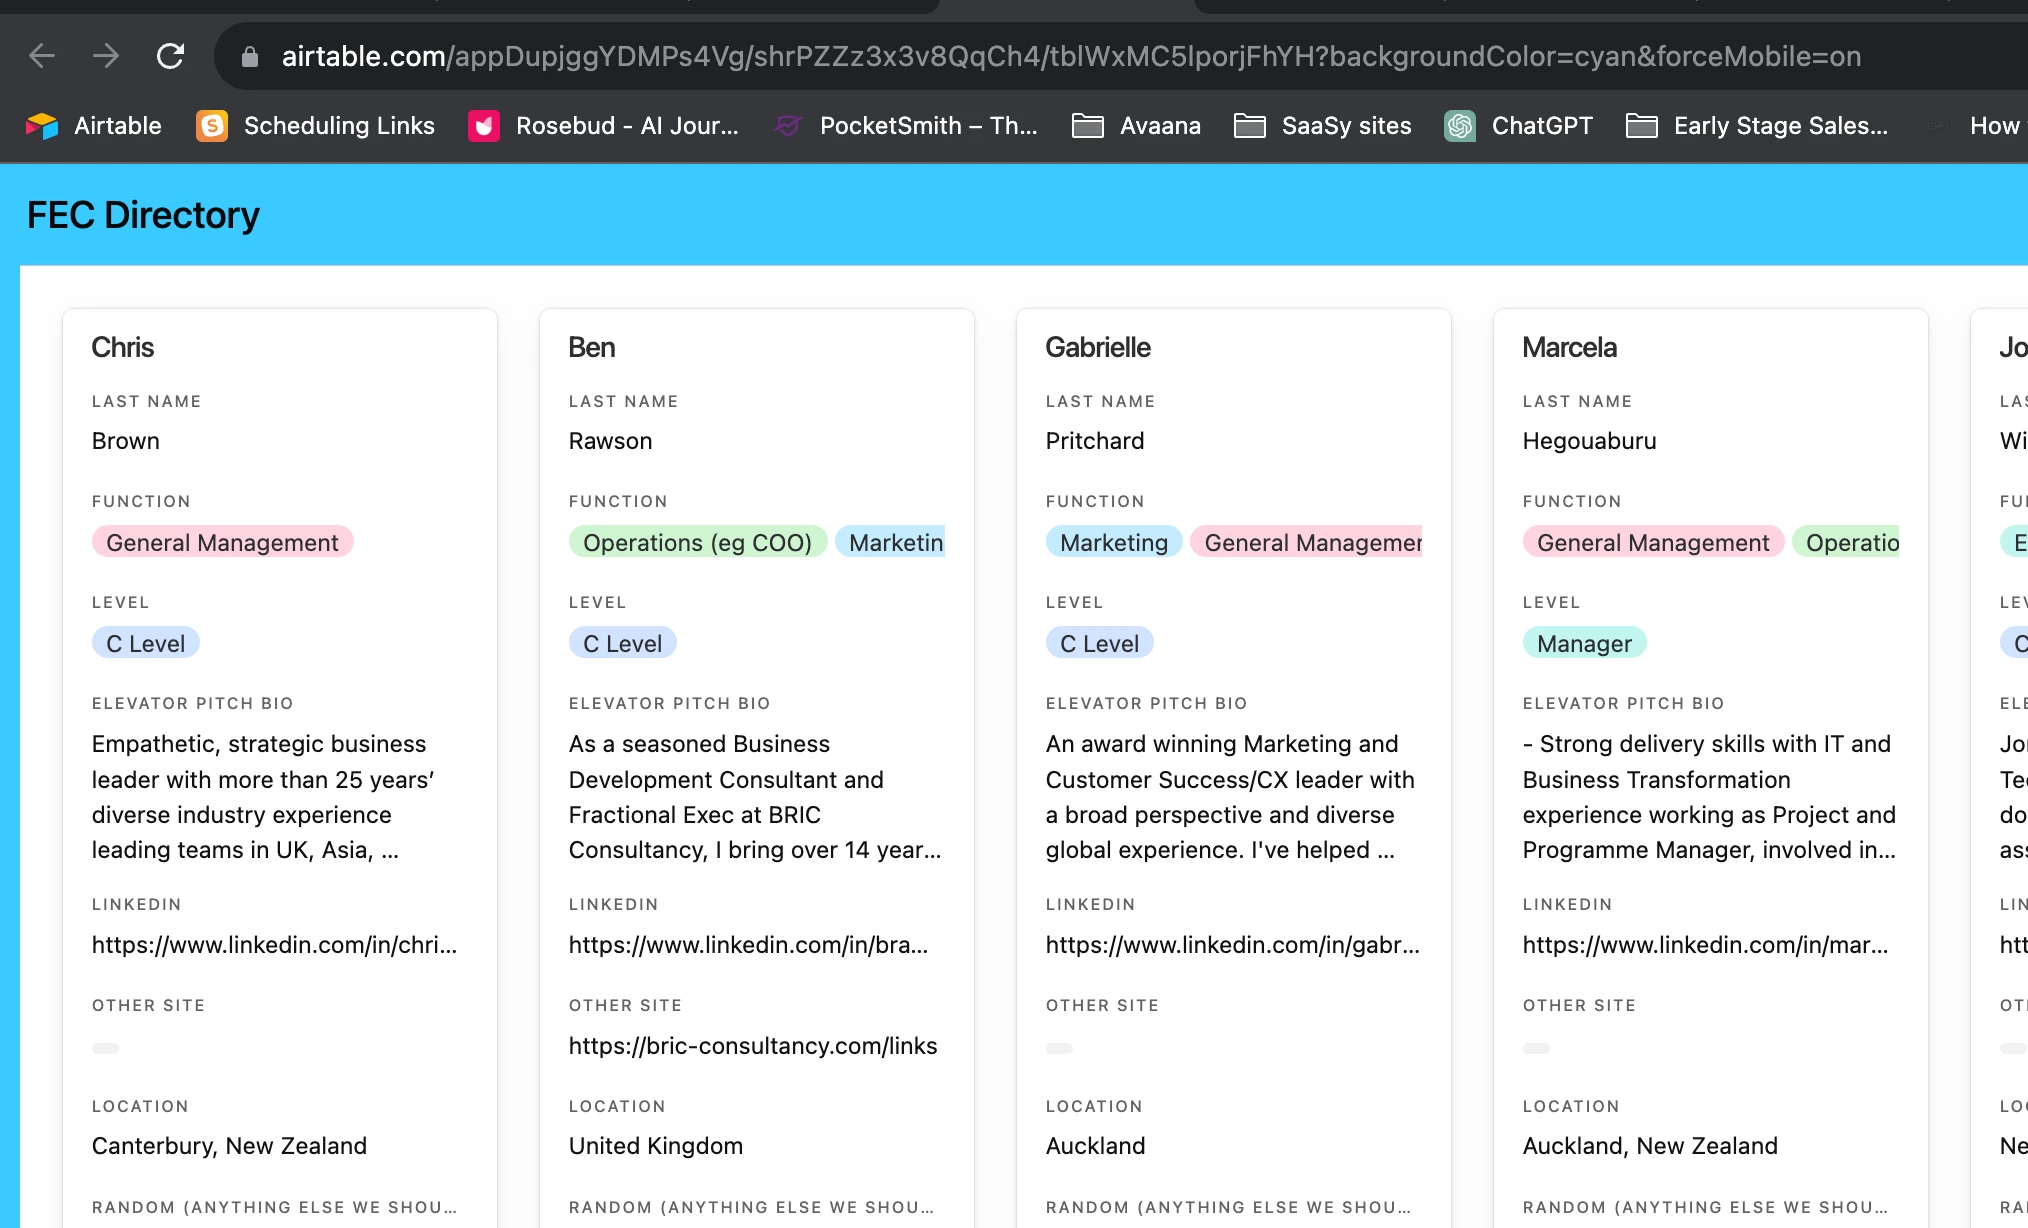Click the browser back arrow
2028x1228 pixels.
tap(42, 56)
